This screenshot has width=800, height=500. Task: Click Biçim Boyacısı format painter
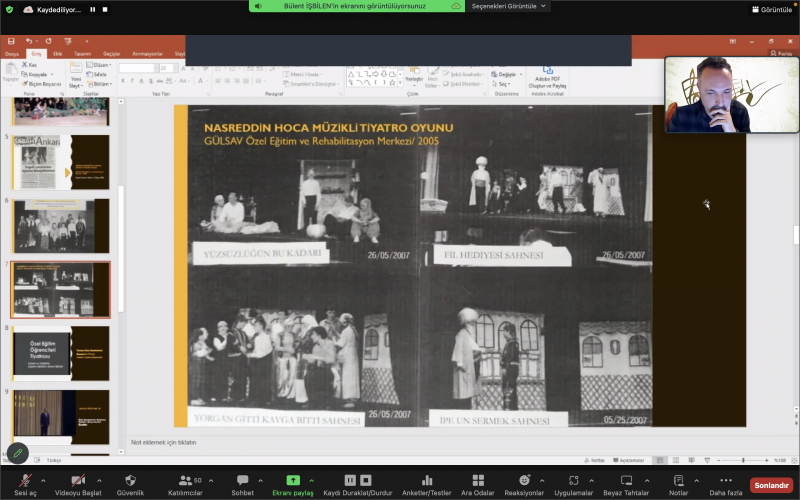(42, 84)
